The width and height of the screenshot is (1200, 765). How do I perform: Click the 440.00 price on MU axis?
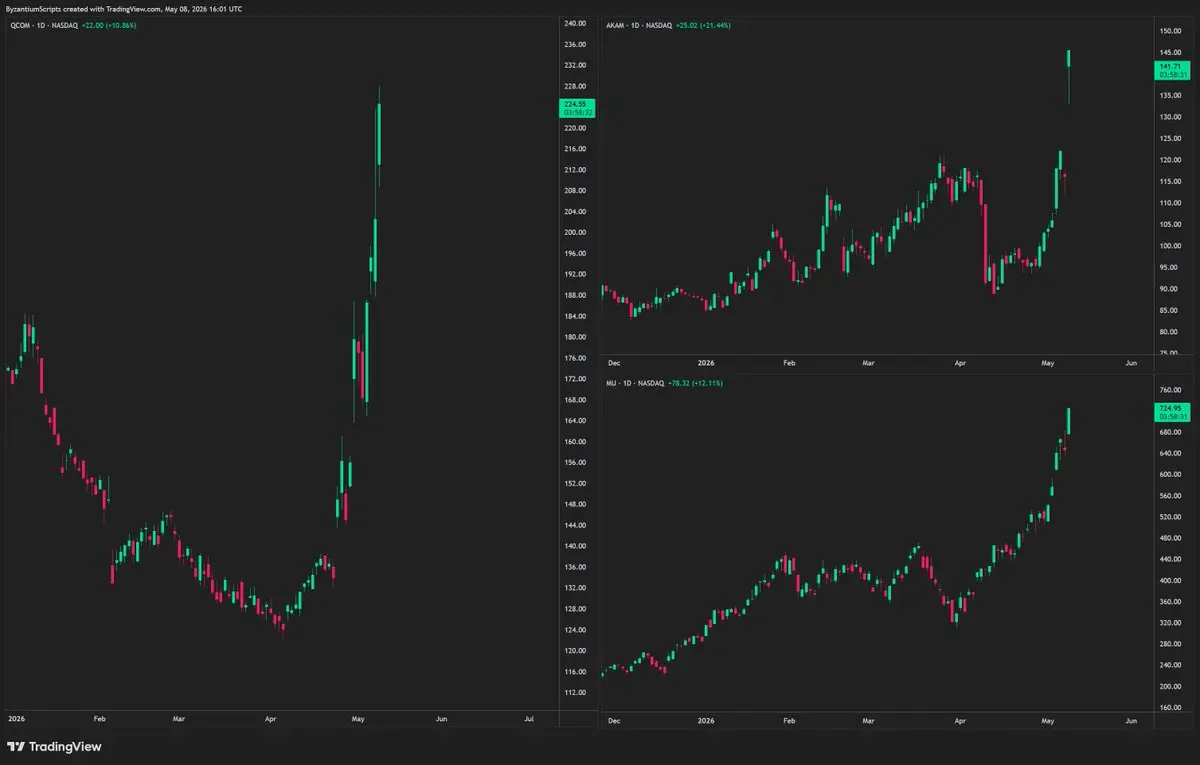1169,559
